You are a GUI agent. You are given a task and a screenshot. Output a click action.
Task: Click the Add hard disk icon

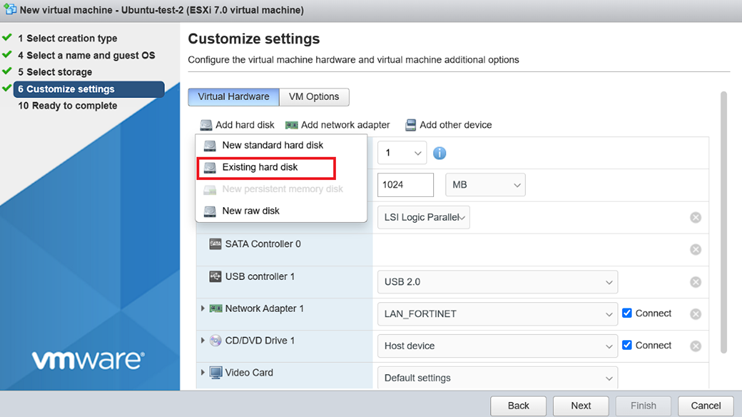click(x=206, y=125)
